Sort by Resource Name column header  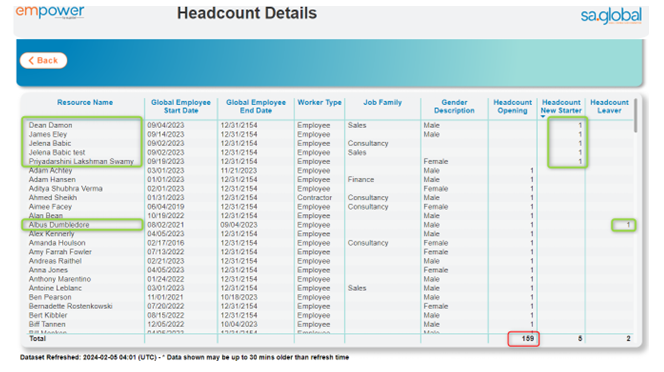pos(85,103)
